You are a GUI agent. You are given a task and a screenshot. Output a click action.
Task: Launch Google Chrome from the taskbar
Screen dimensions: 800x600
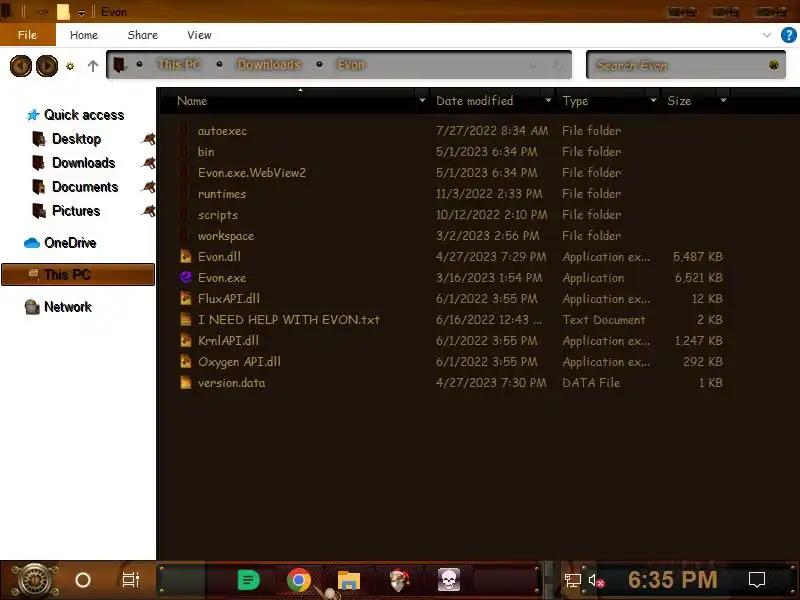pyautogui.click(x=298, y=580)
